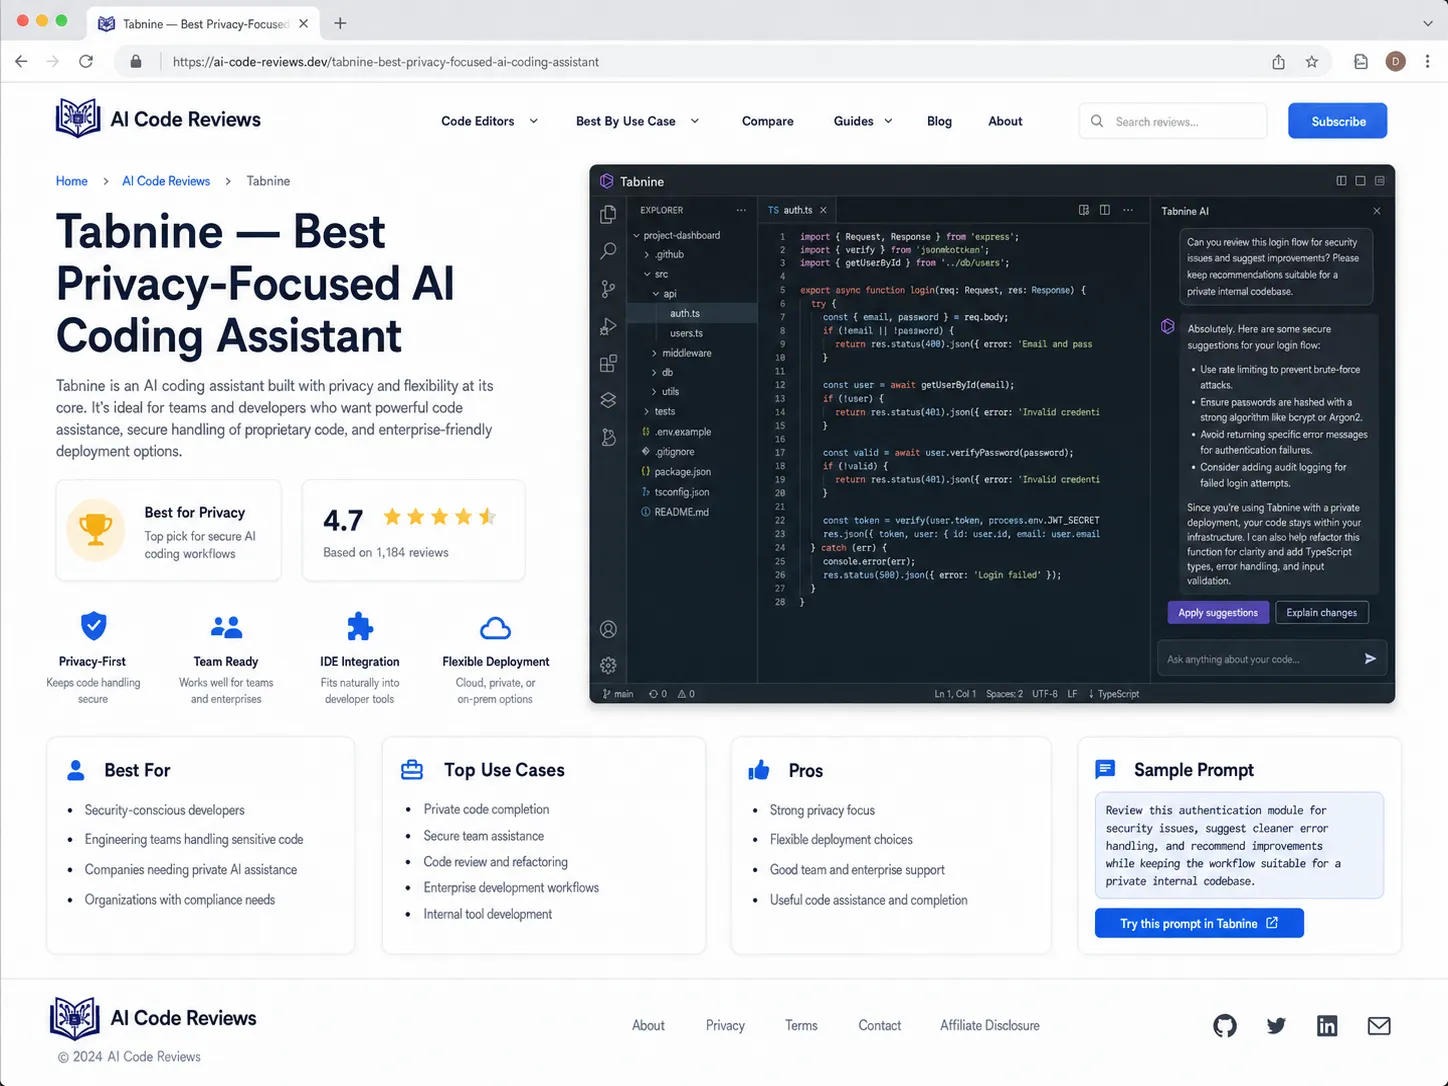Open Terms footer link

point(801,1026)
